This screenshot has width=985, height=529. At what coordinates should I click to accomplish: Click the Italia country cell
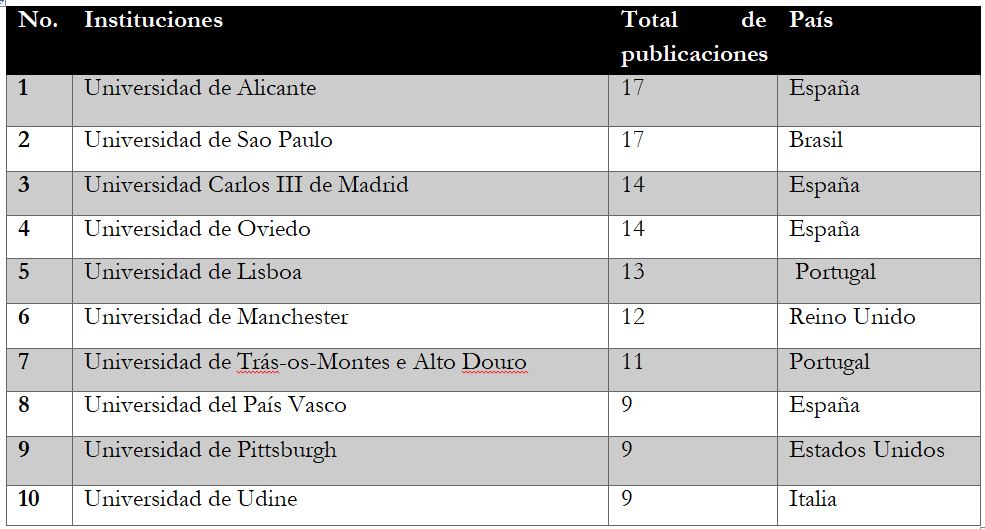pos(879,505)
